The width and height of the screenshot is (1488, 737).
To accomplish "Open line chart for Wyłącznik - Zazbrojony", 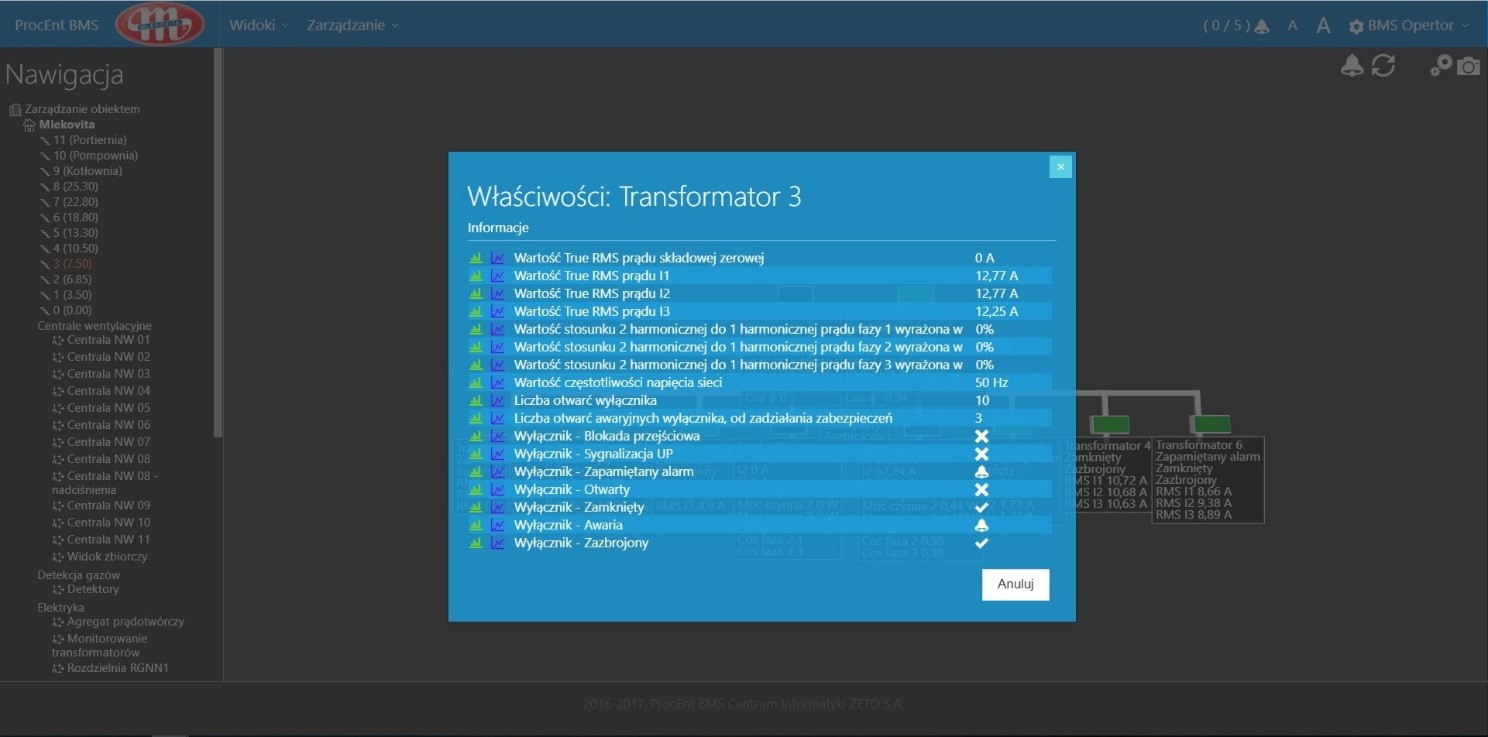I will point(498,543).
